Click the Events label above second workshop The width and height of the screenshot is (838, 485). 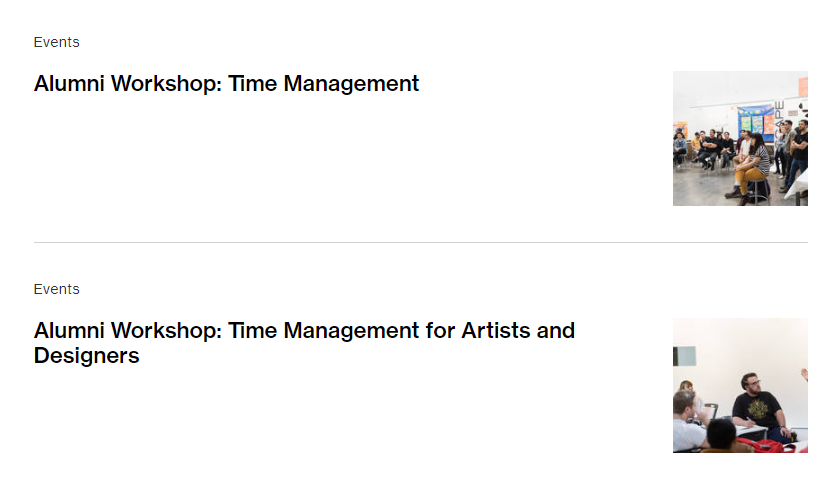(x=56, y=289)
